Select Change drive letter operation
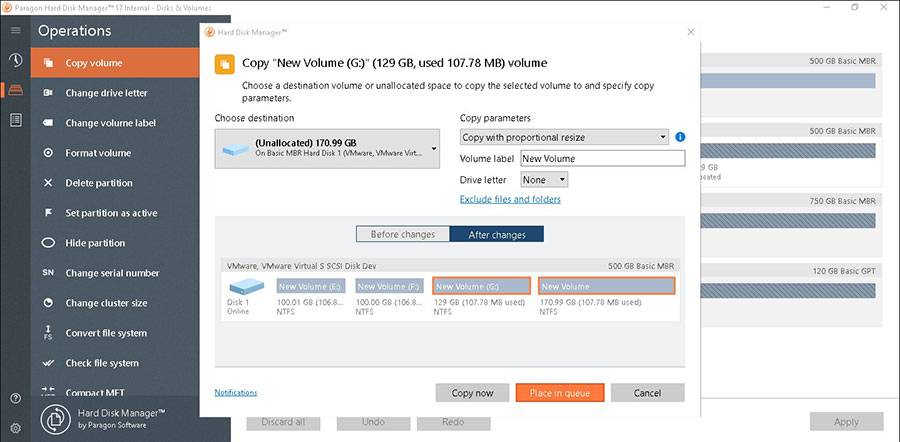900x442 pixels. point(115,93)
